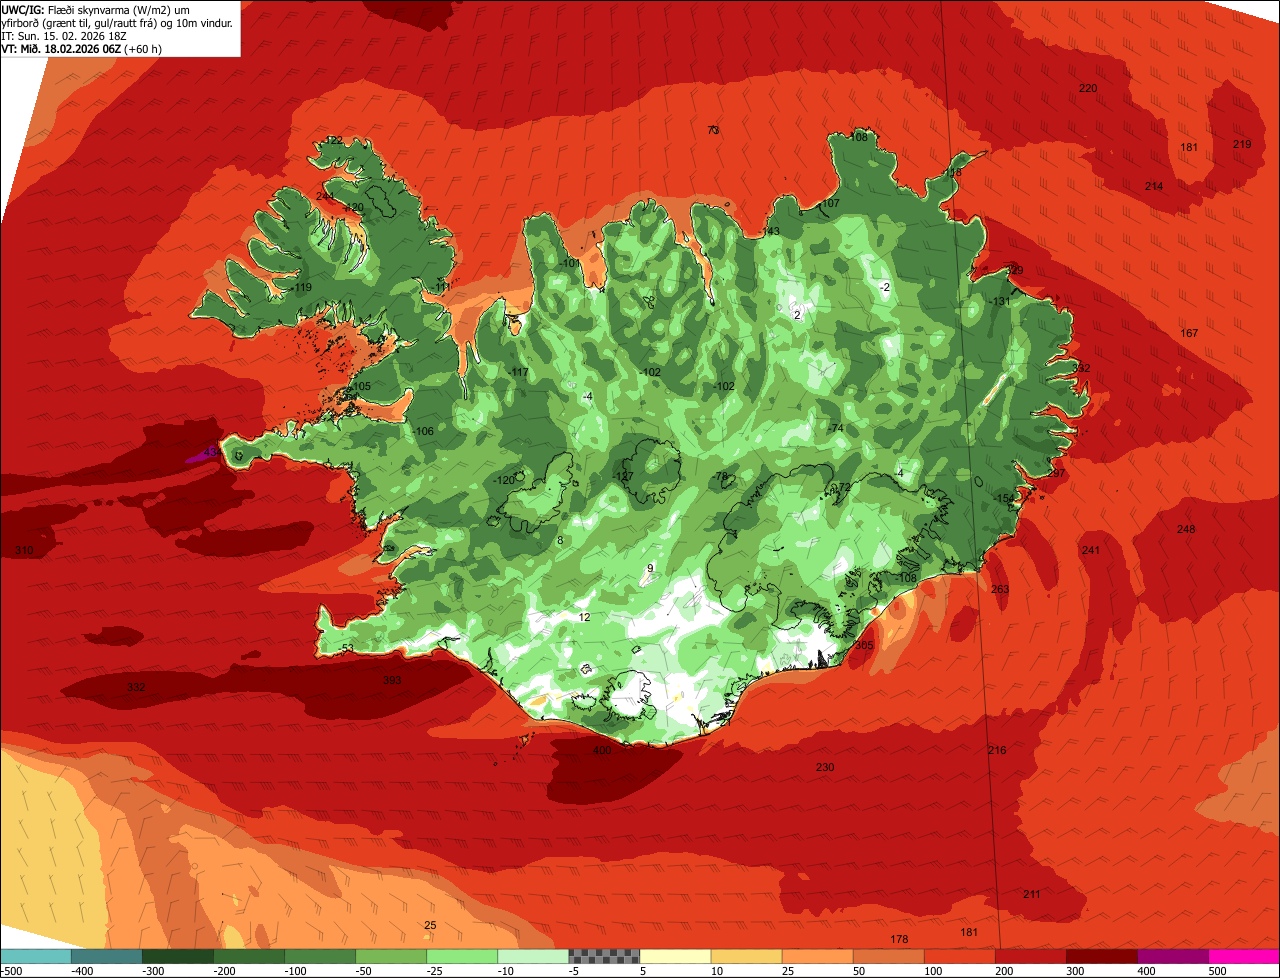Click the '-154' value near the east coast
This screenshot has height=978, width=1280.
tap(1003, 498)
